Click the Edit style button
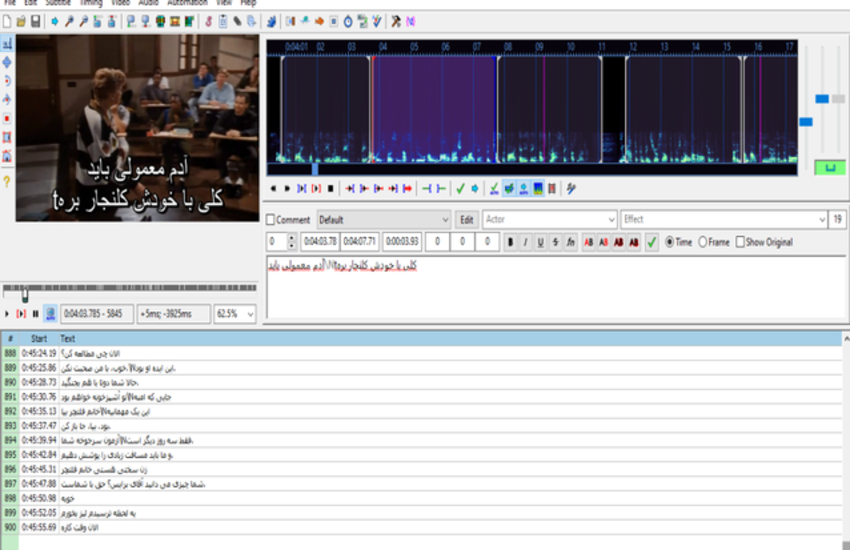This screenshot has width=850, height=550. pos(466,220)
